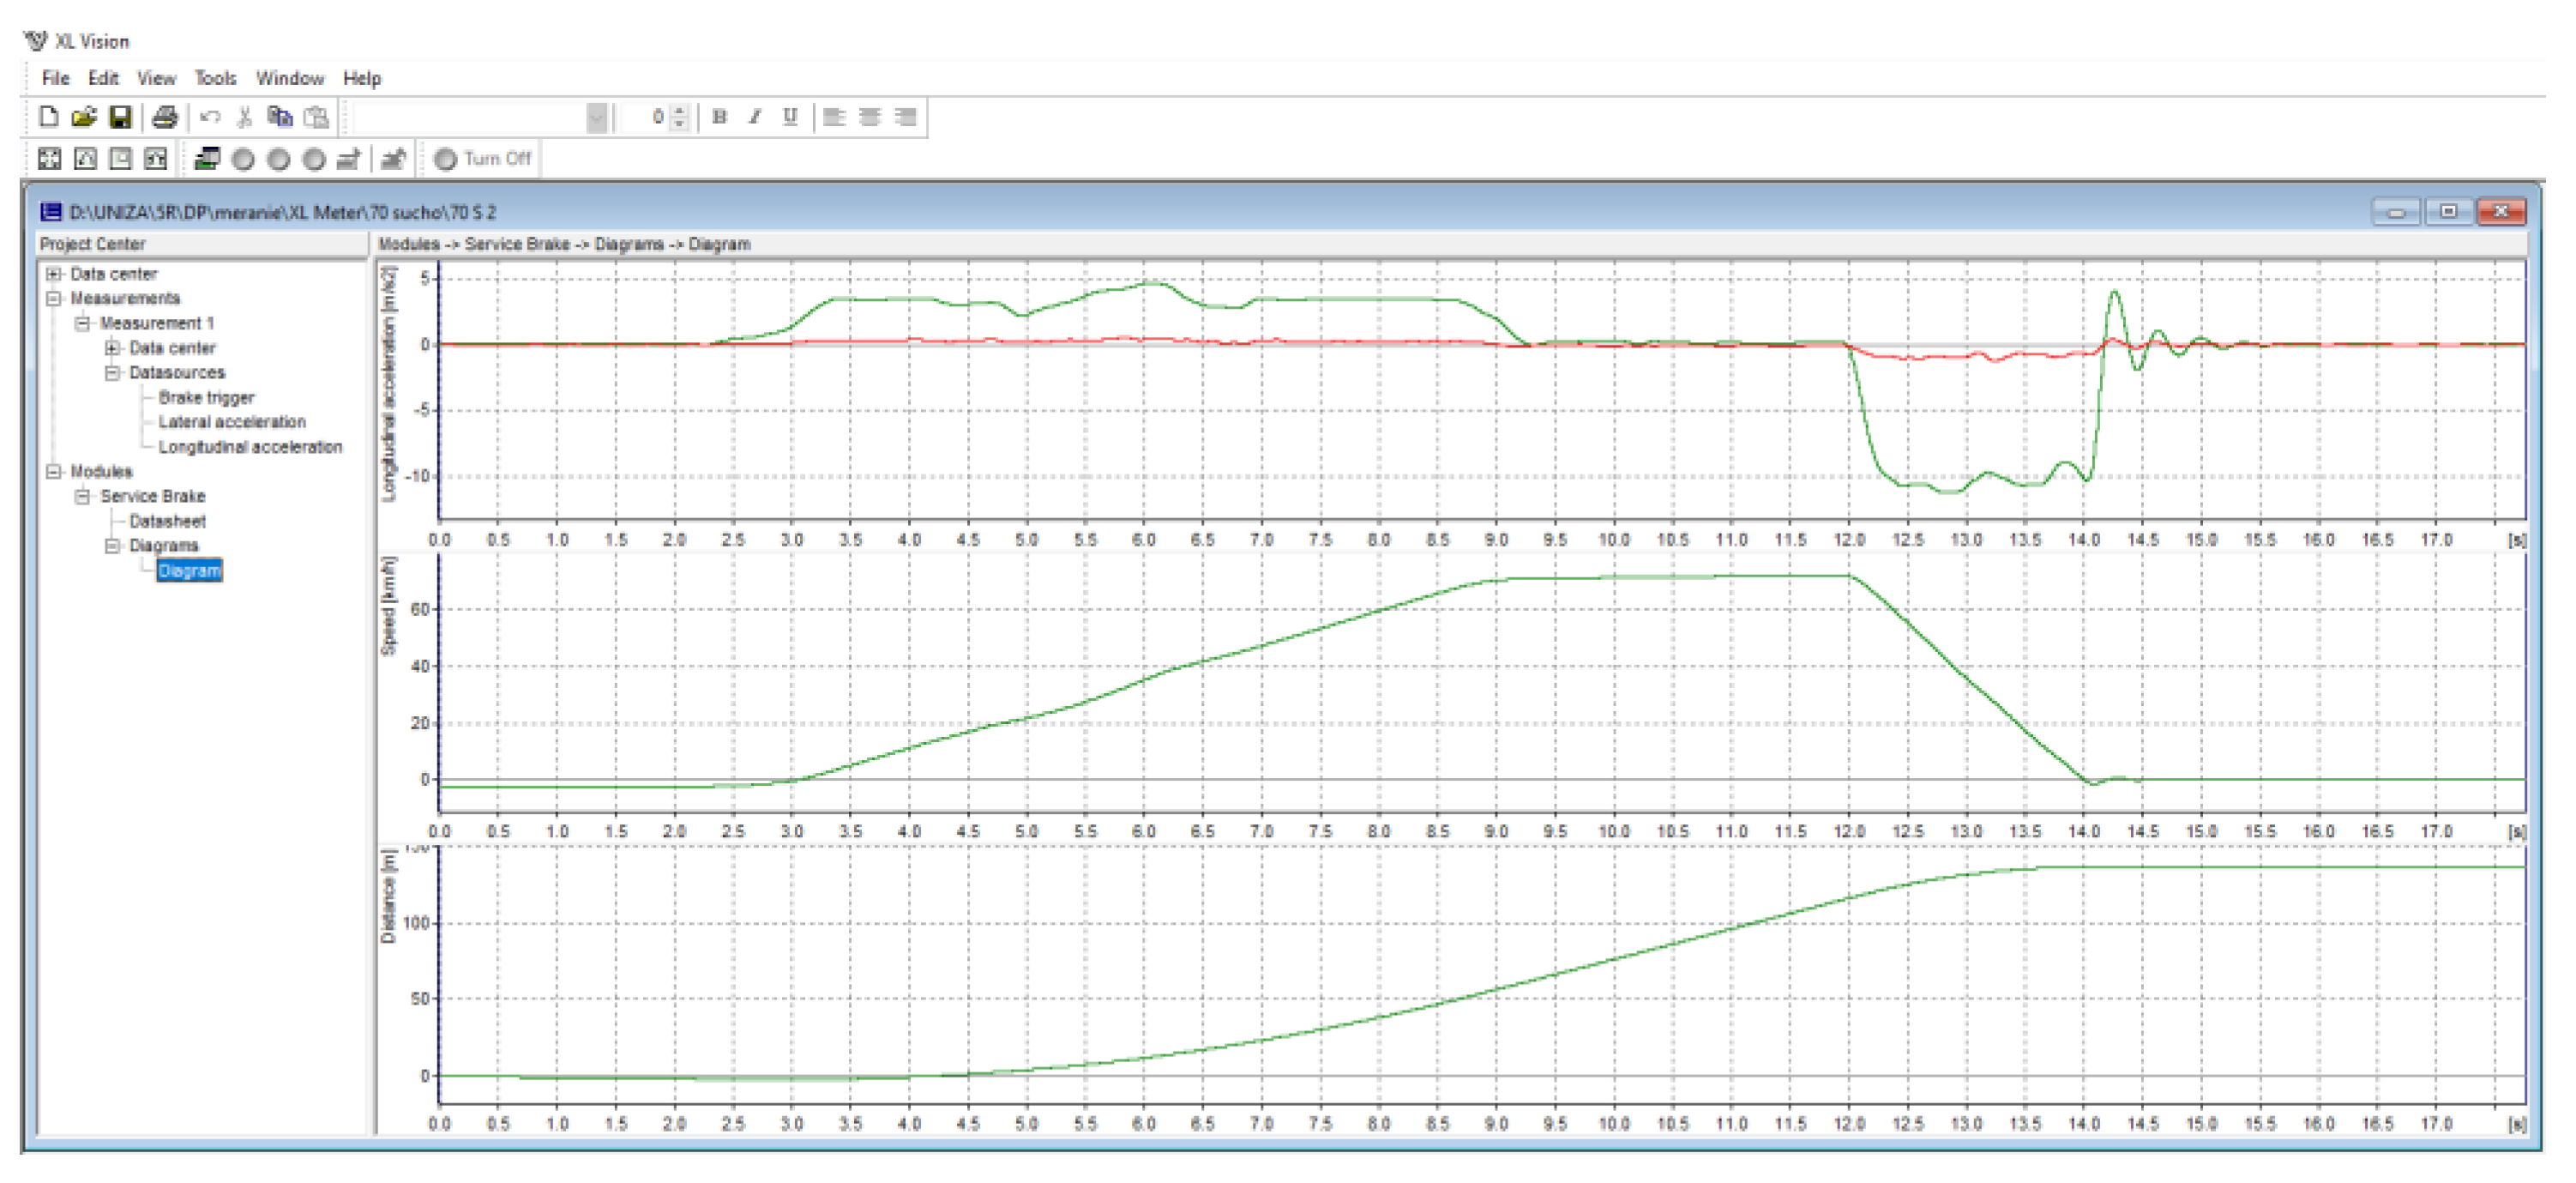Click the Paste clipboard icon

[x=316, y=117]
